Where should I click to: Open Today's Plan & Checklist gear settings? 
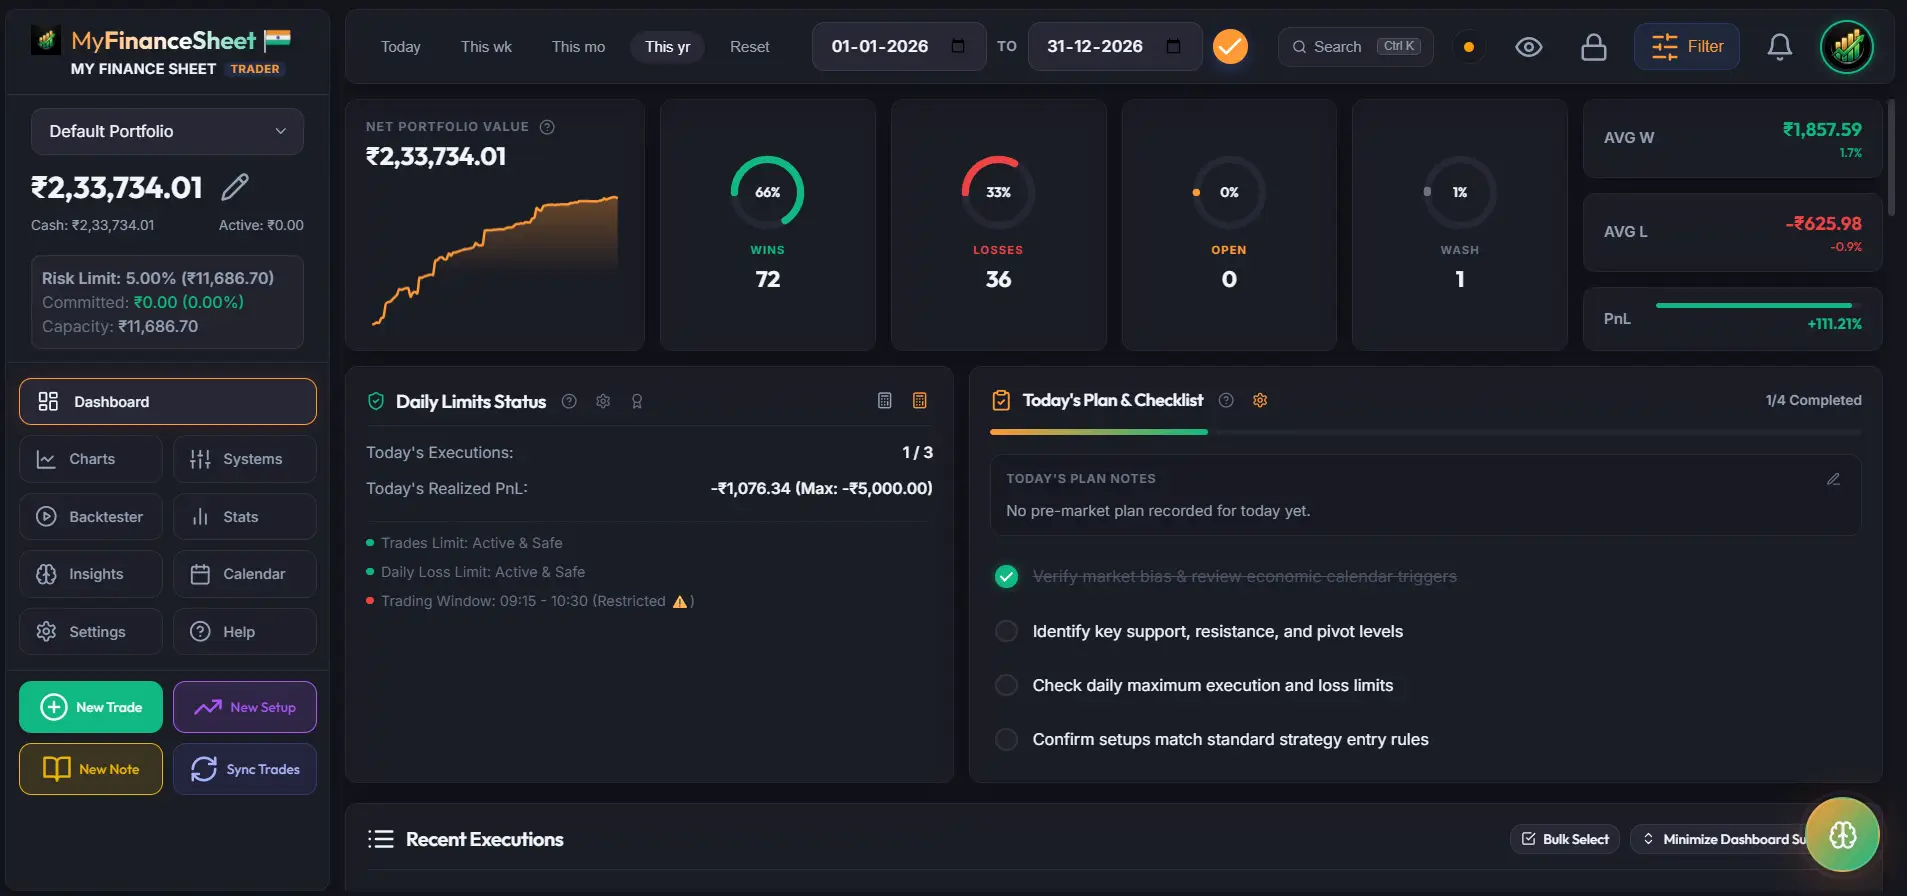point(1260,400)
